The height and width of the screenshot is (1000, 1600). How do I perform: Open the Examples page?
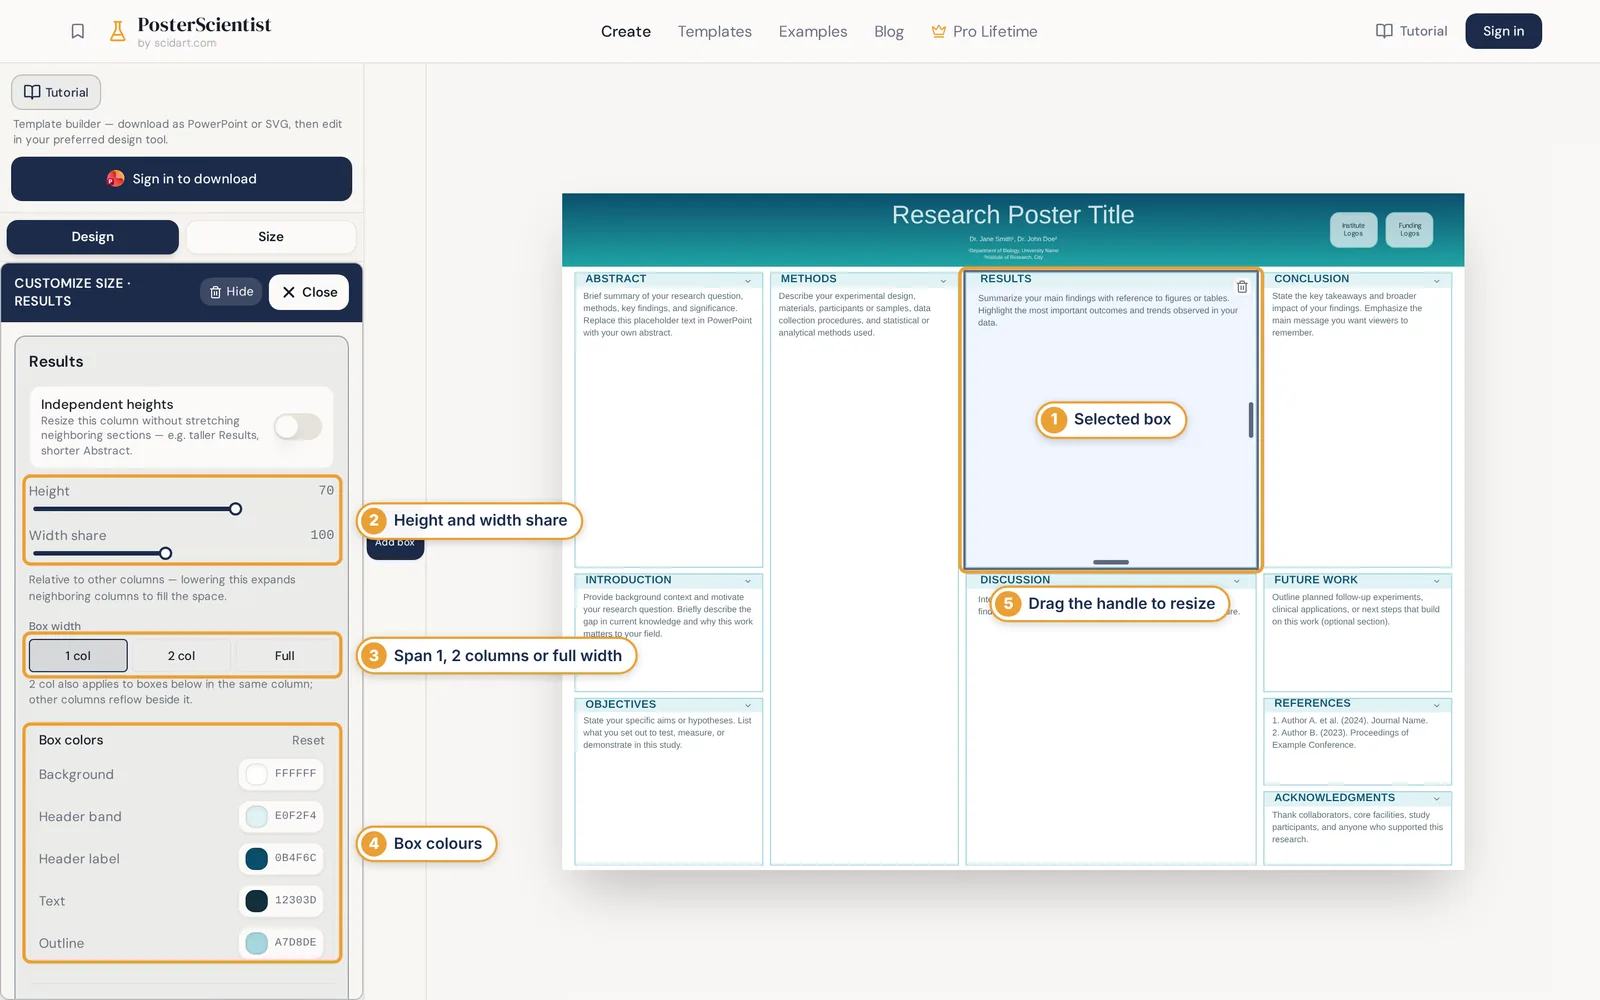pyautogui.click(x=813, y=31)
